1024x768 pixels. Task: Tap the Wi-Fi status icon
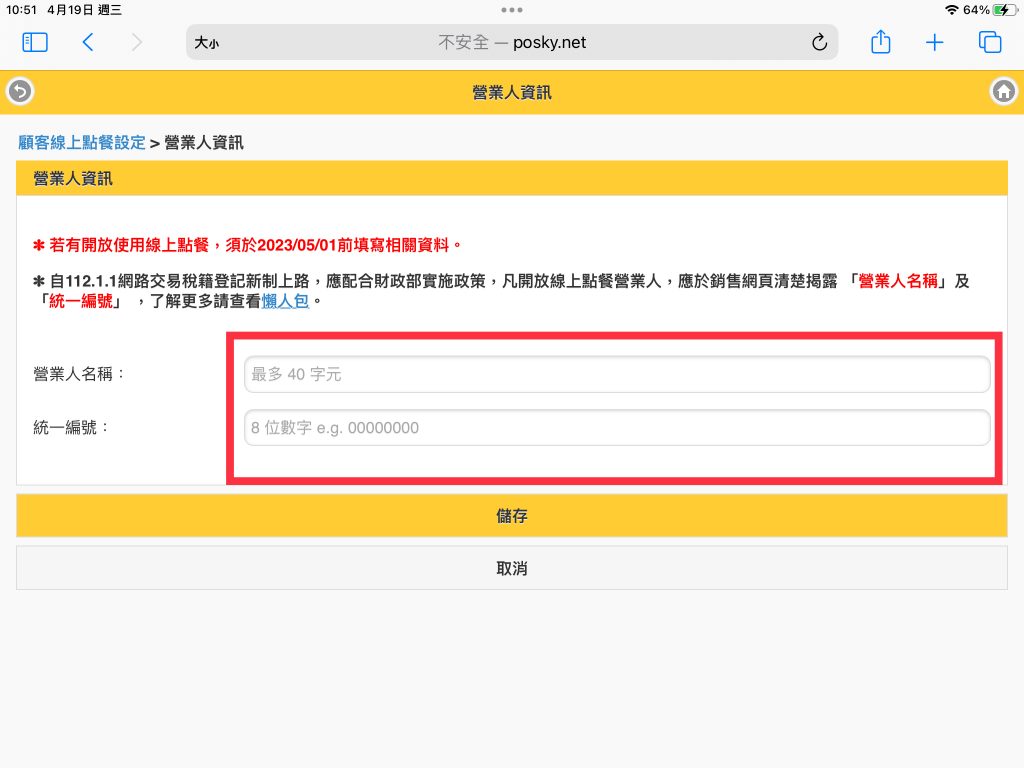click(x=952, y=10)
